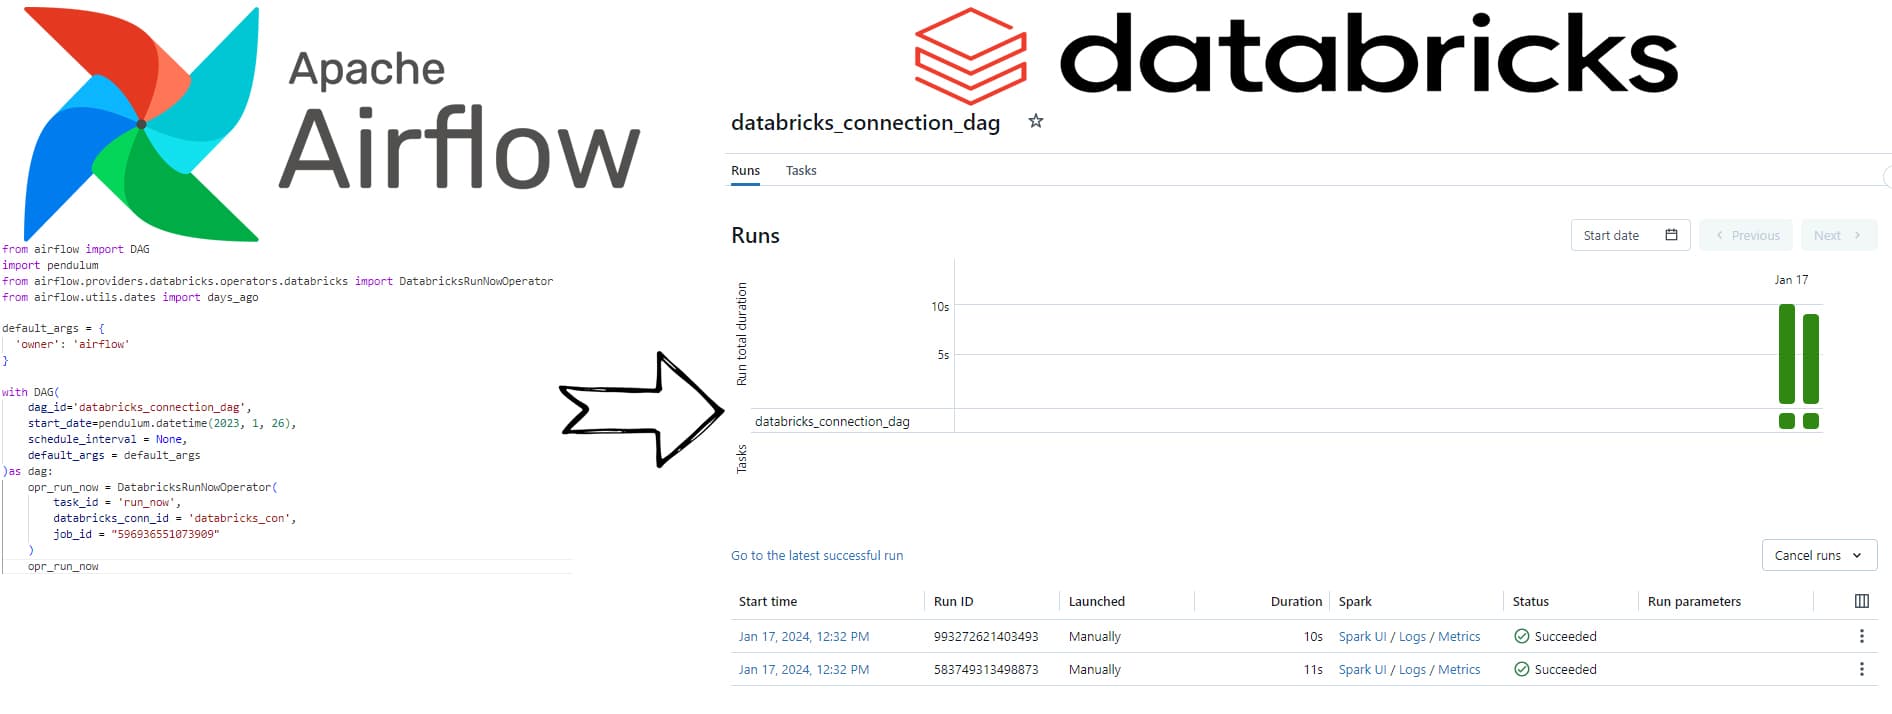Open the Start date picker
The image size is (1892, 714).
pos(1630,235)
